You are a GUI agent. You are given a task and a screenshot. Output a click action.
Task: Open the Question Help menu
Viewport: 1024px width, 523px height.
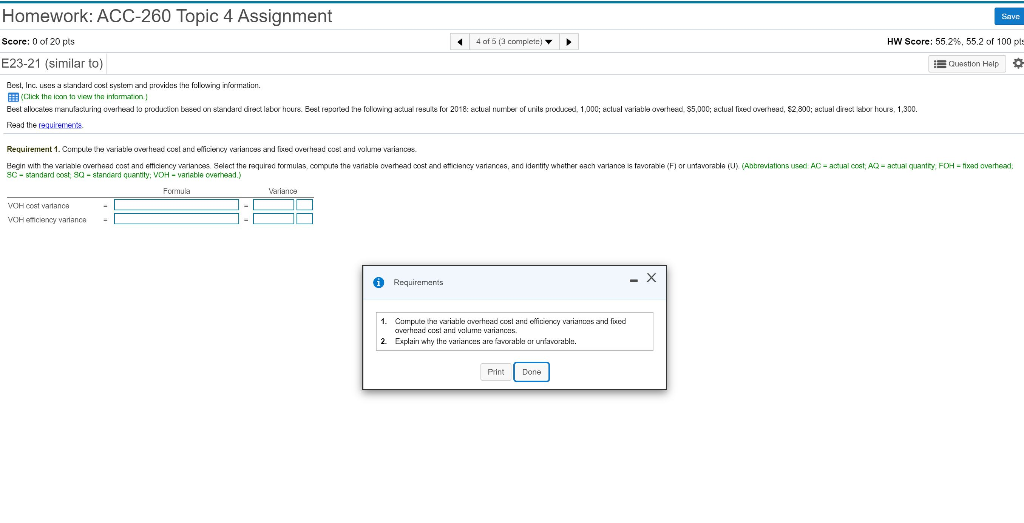click(x=967, y=64)
